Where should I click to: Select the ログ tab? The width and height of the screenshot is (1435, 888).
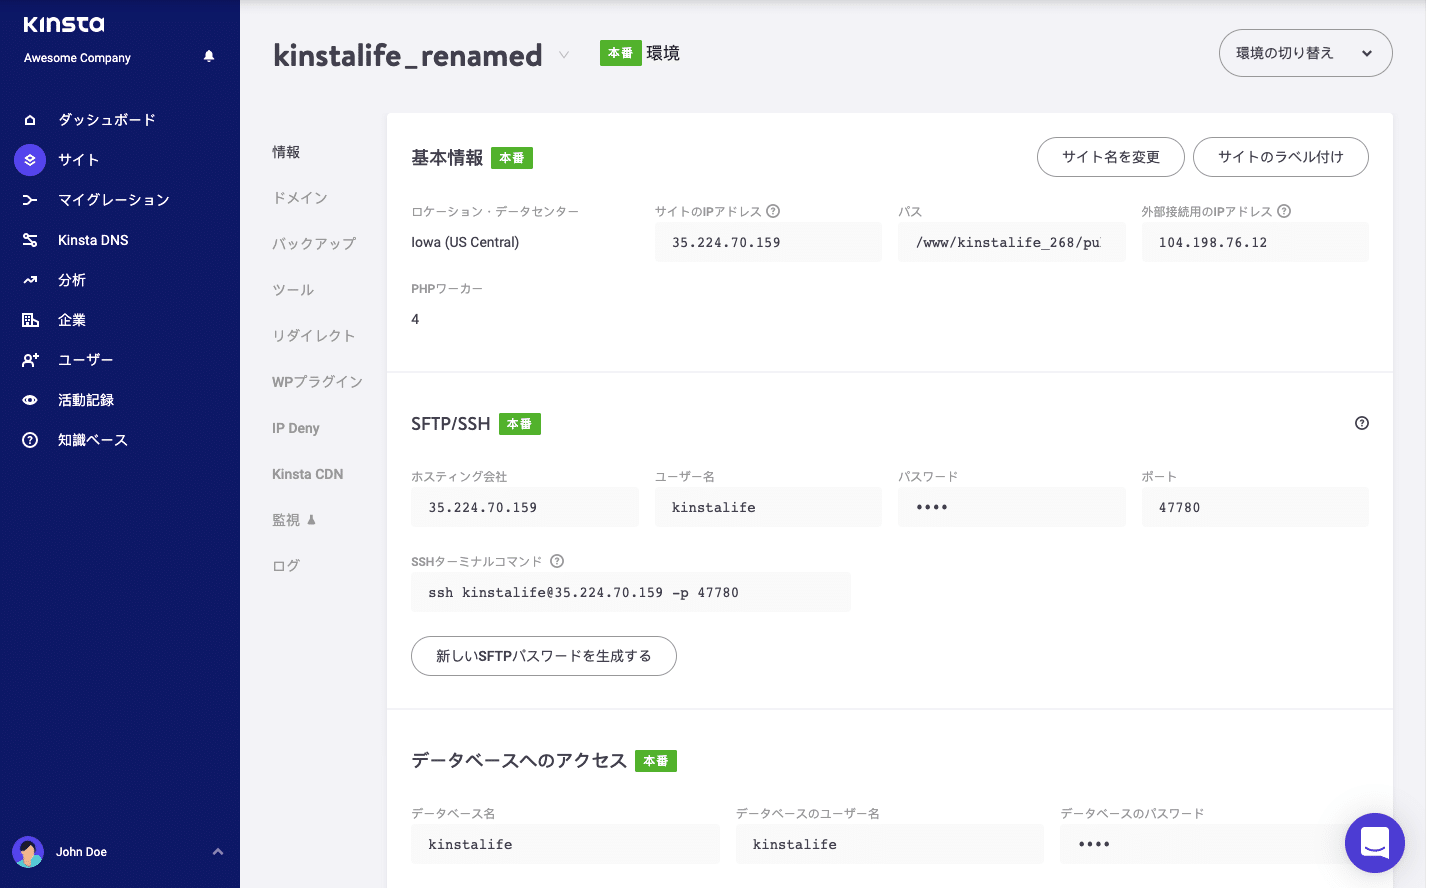[286, 566]
